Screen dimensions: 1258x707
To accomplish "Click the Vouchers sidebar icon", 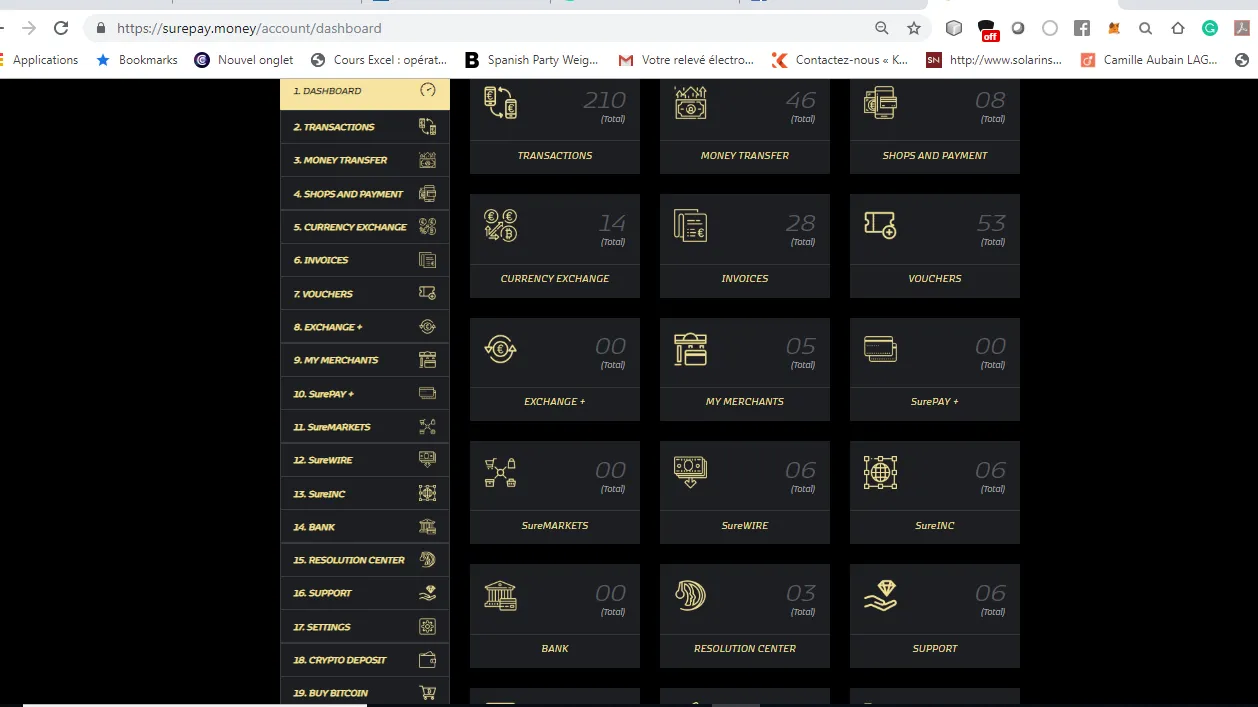I will point(428,293).
